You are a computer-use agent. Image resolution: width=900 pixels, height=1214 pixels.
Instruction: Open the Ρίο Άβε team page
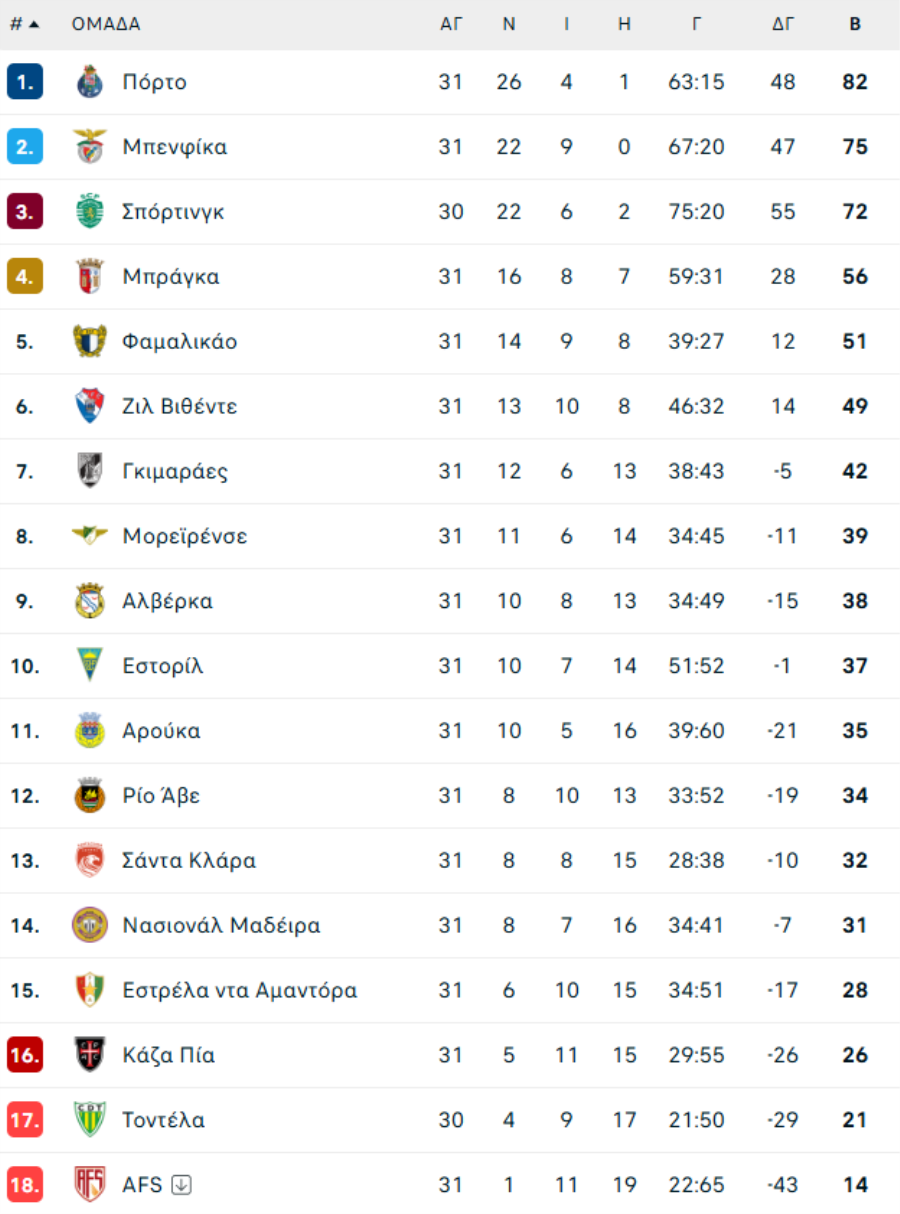coord(161,796)
